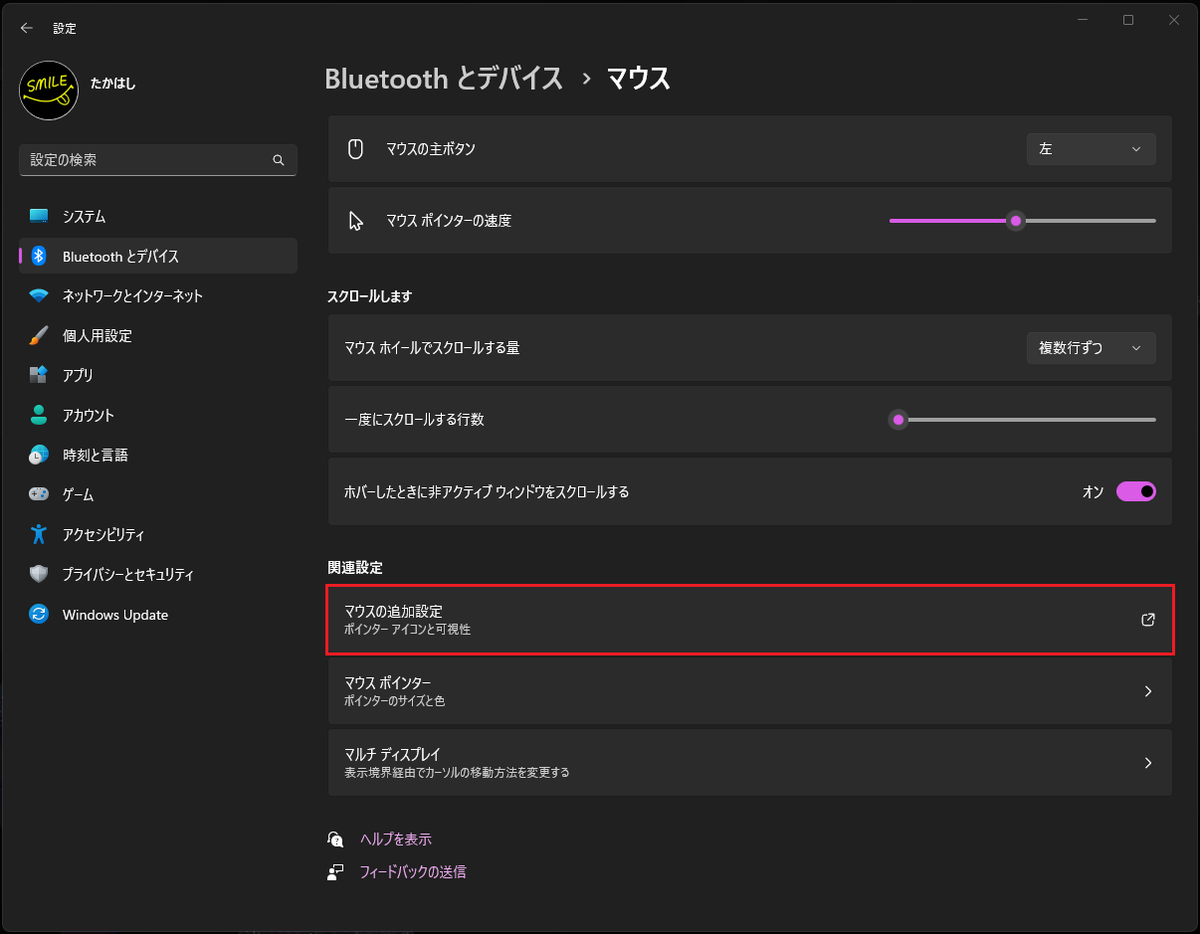Image resolution: width=1200 pixels, height=934 pixels.
Task: Click the back arrow in Settings
Action: point(27,29)
